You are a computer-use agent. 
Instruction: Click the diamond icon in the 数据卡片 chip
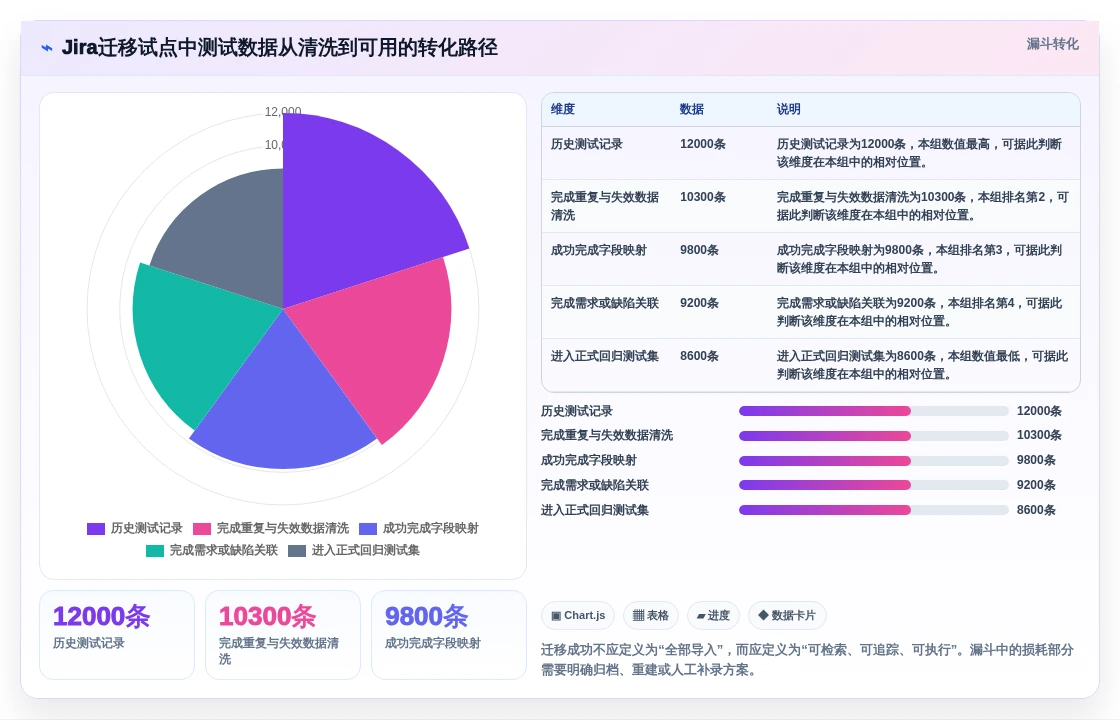(763, 615)
